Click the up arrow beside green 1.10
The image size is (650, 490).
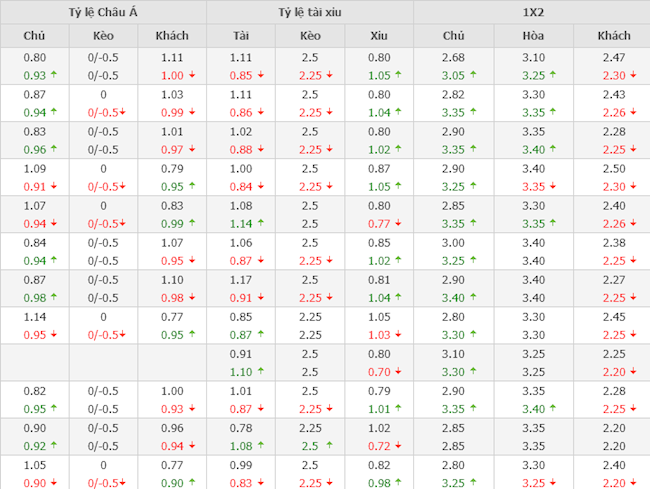tap(260, 371)
